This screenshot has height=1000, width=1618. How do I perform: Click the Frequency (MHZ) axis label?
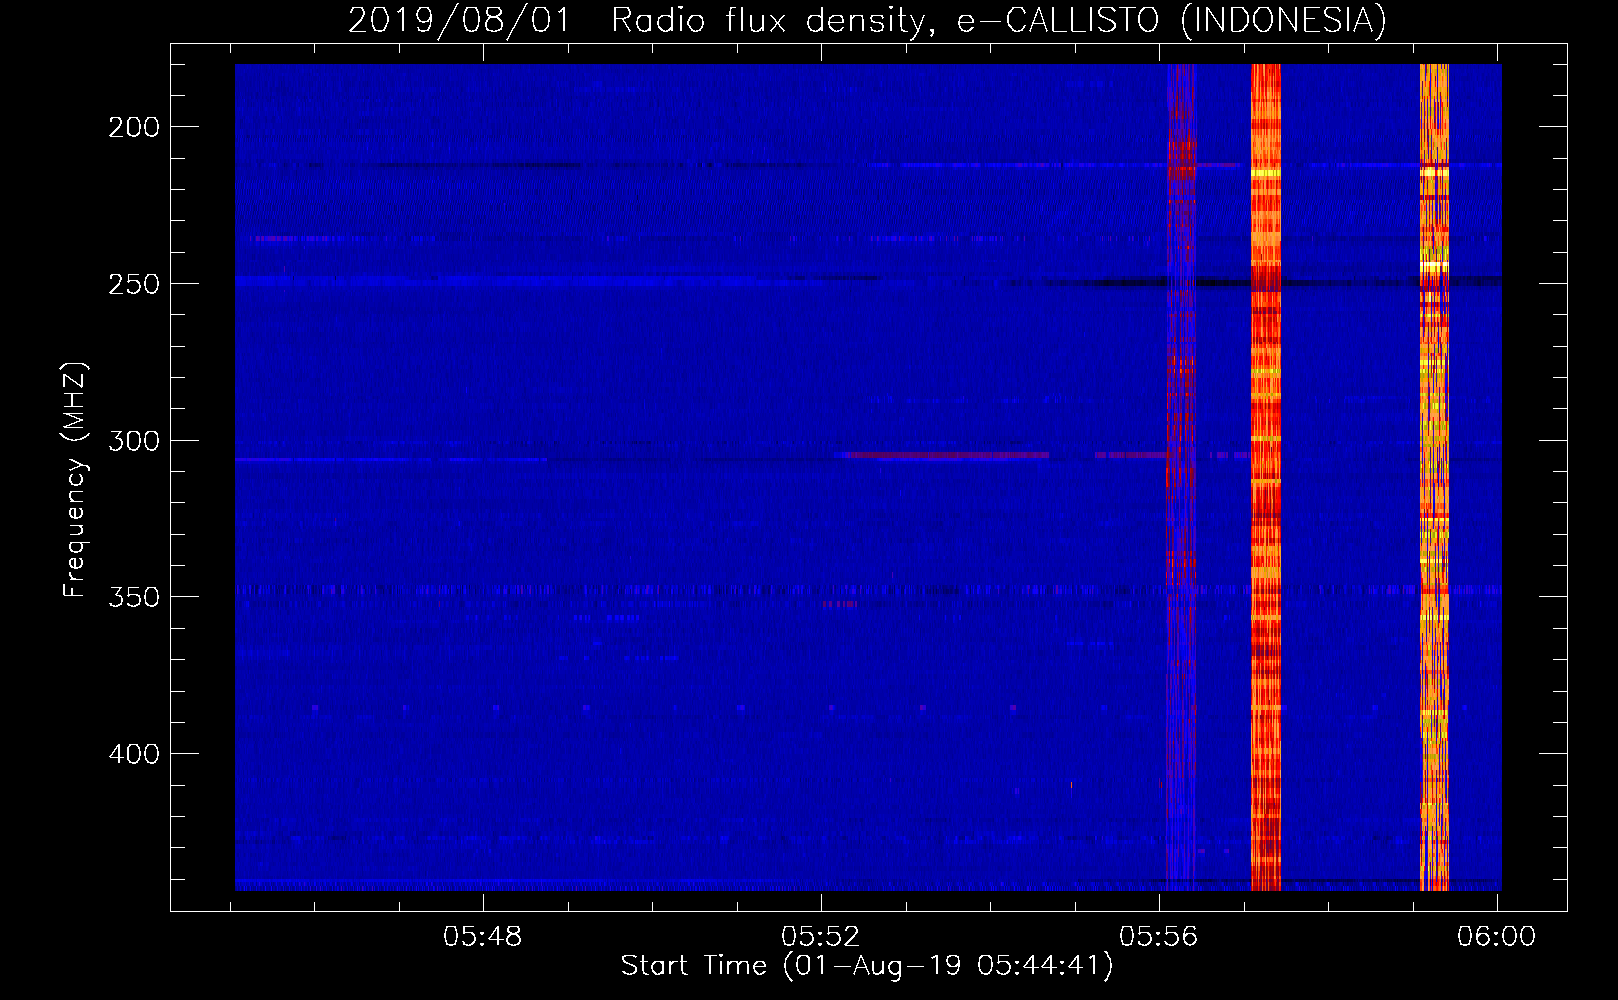coord(74,480)
